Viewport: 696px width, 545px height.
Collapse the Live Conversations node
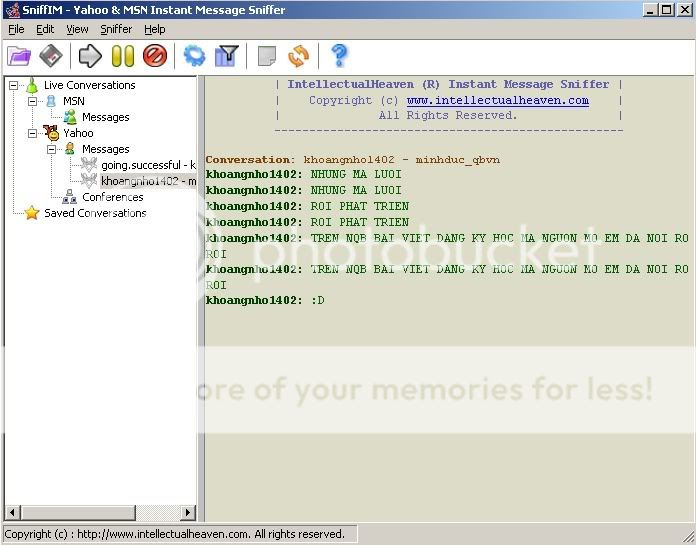14,85
